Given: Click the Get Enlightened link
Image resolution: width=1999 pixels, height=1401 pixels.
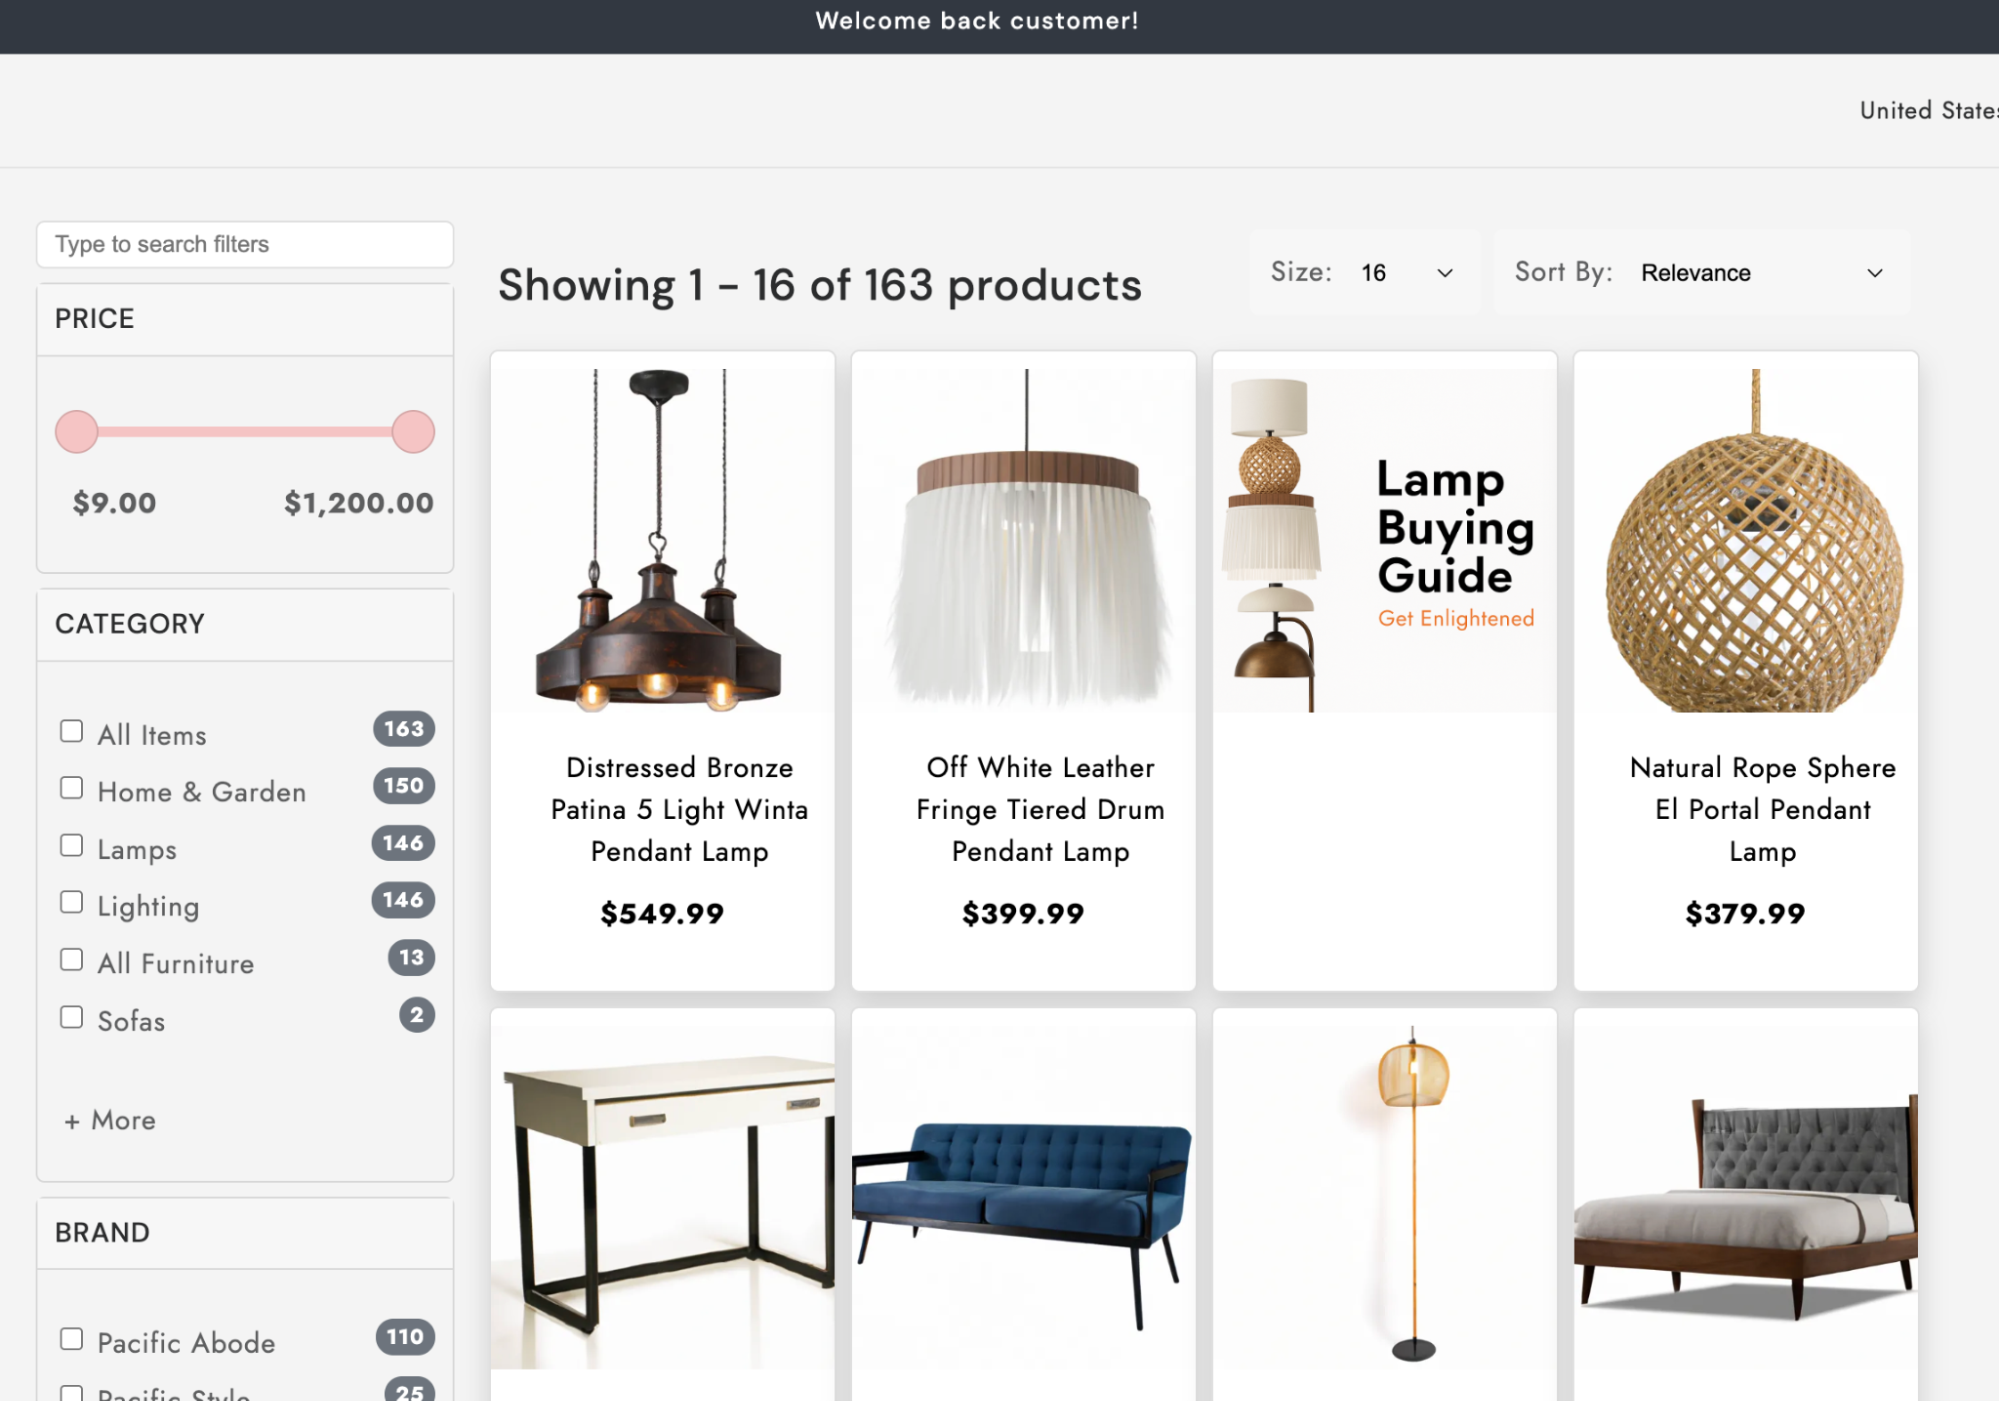Looking at the screenshot, I should coord(1455,619).
